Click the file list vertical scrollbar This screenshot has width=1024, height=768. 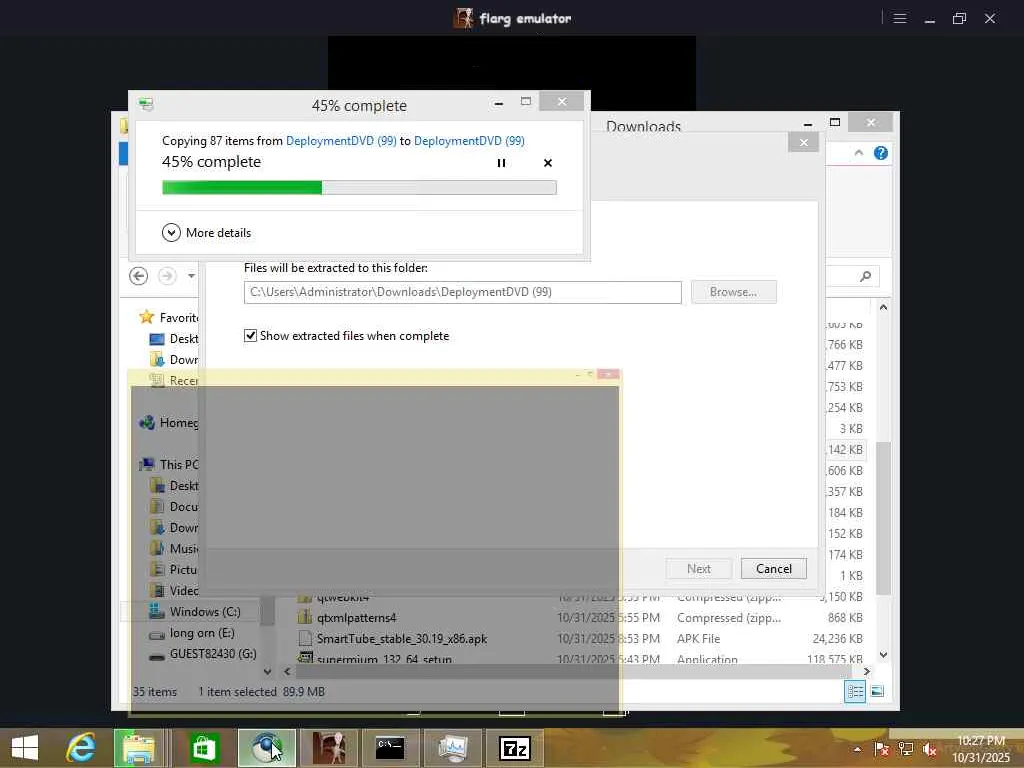[x=883, y=518]
